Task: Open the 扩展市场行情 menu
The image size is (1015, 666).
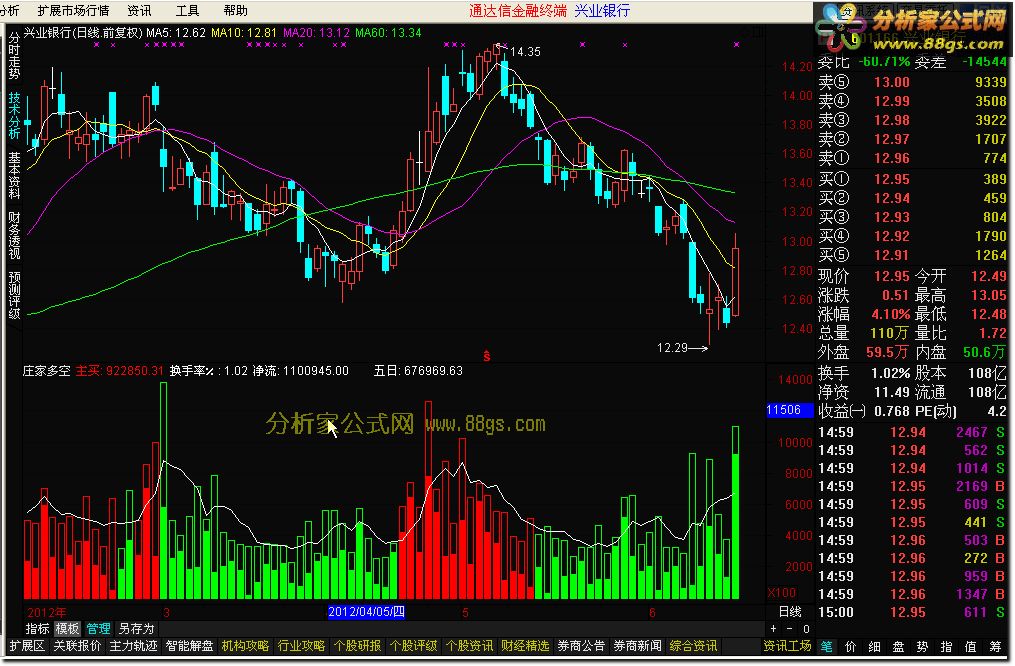Action: click(73, 10)
